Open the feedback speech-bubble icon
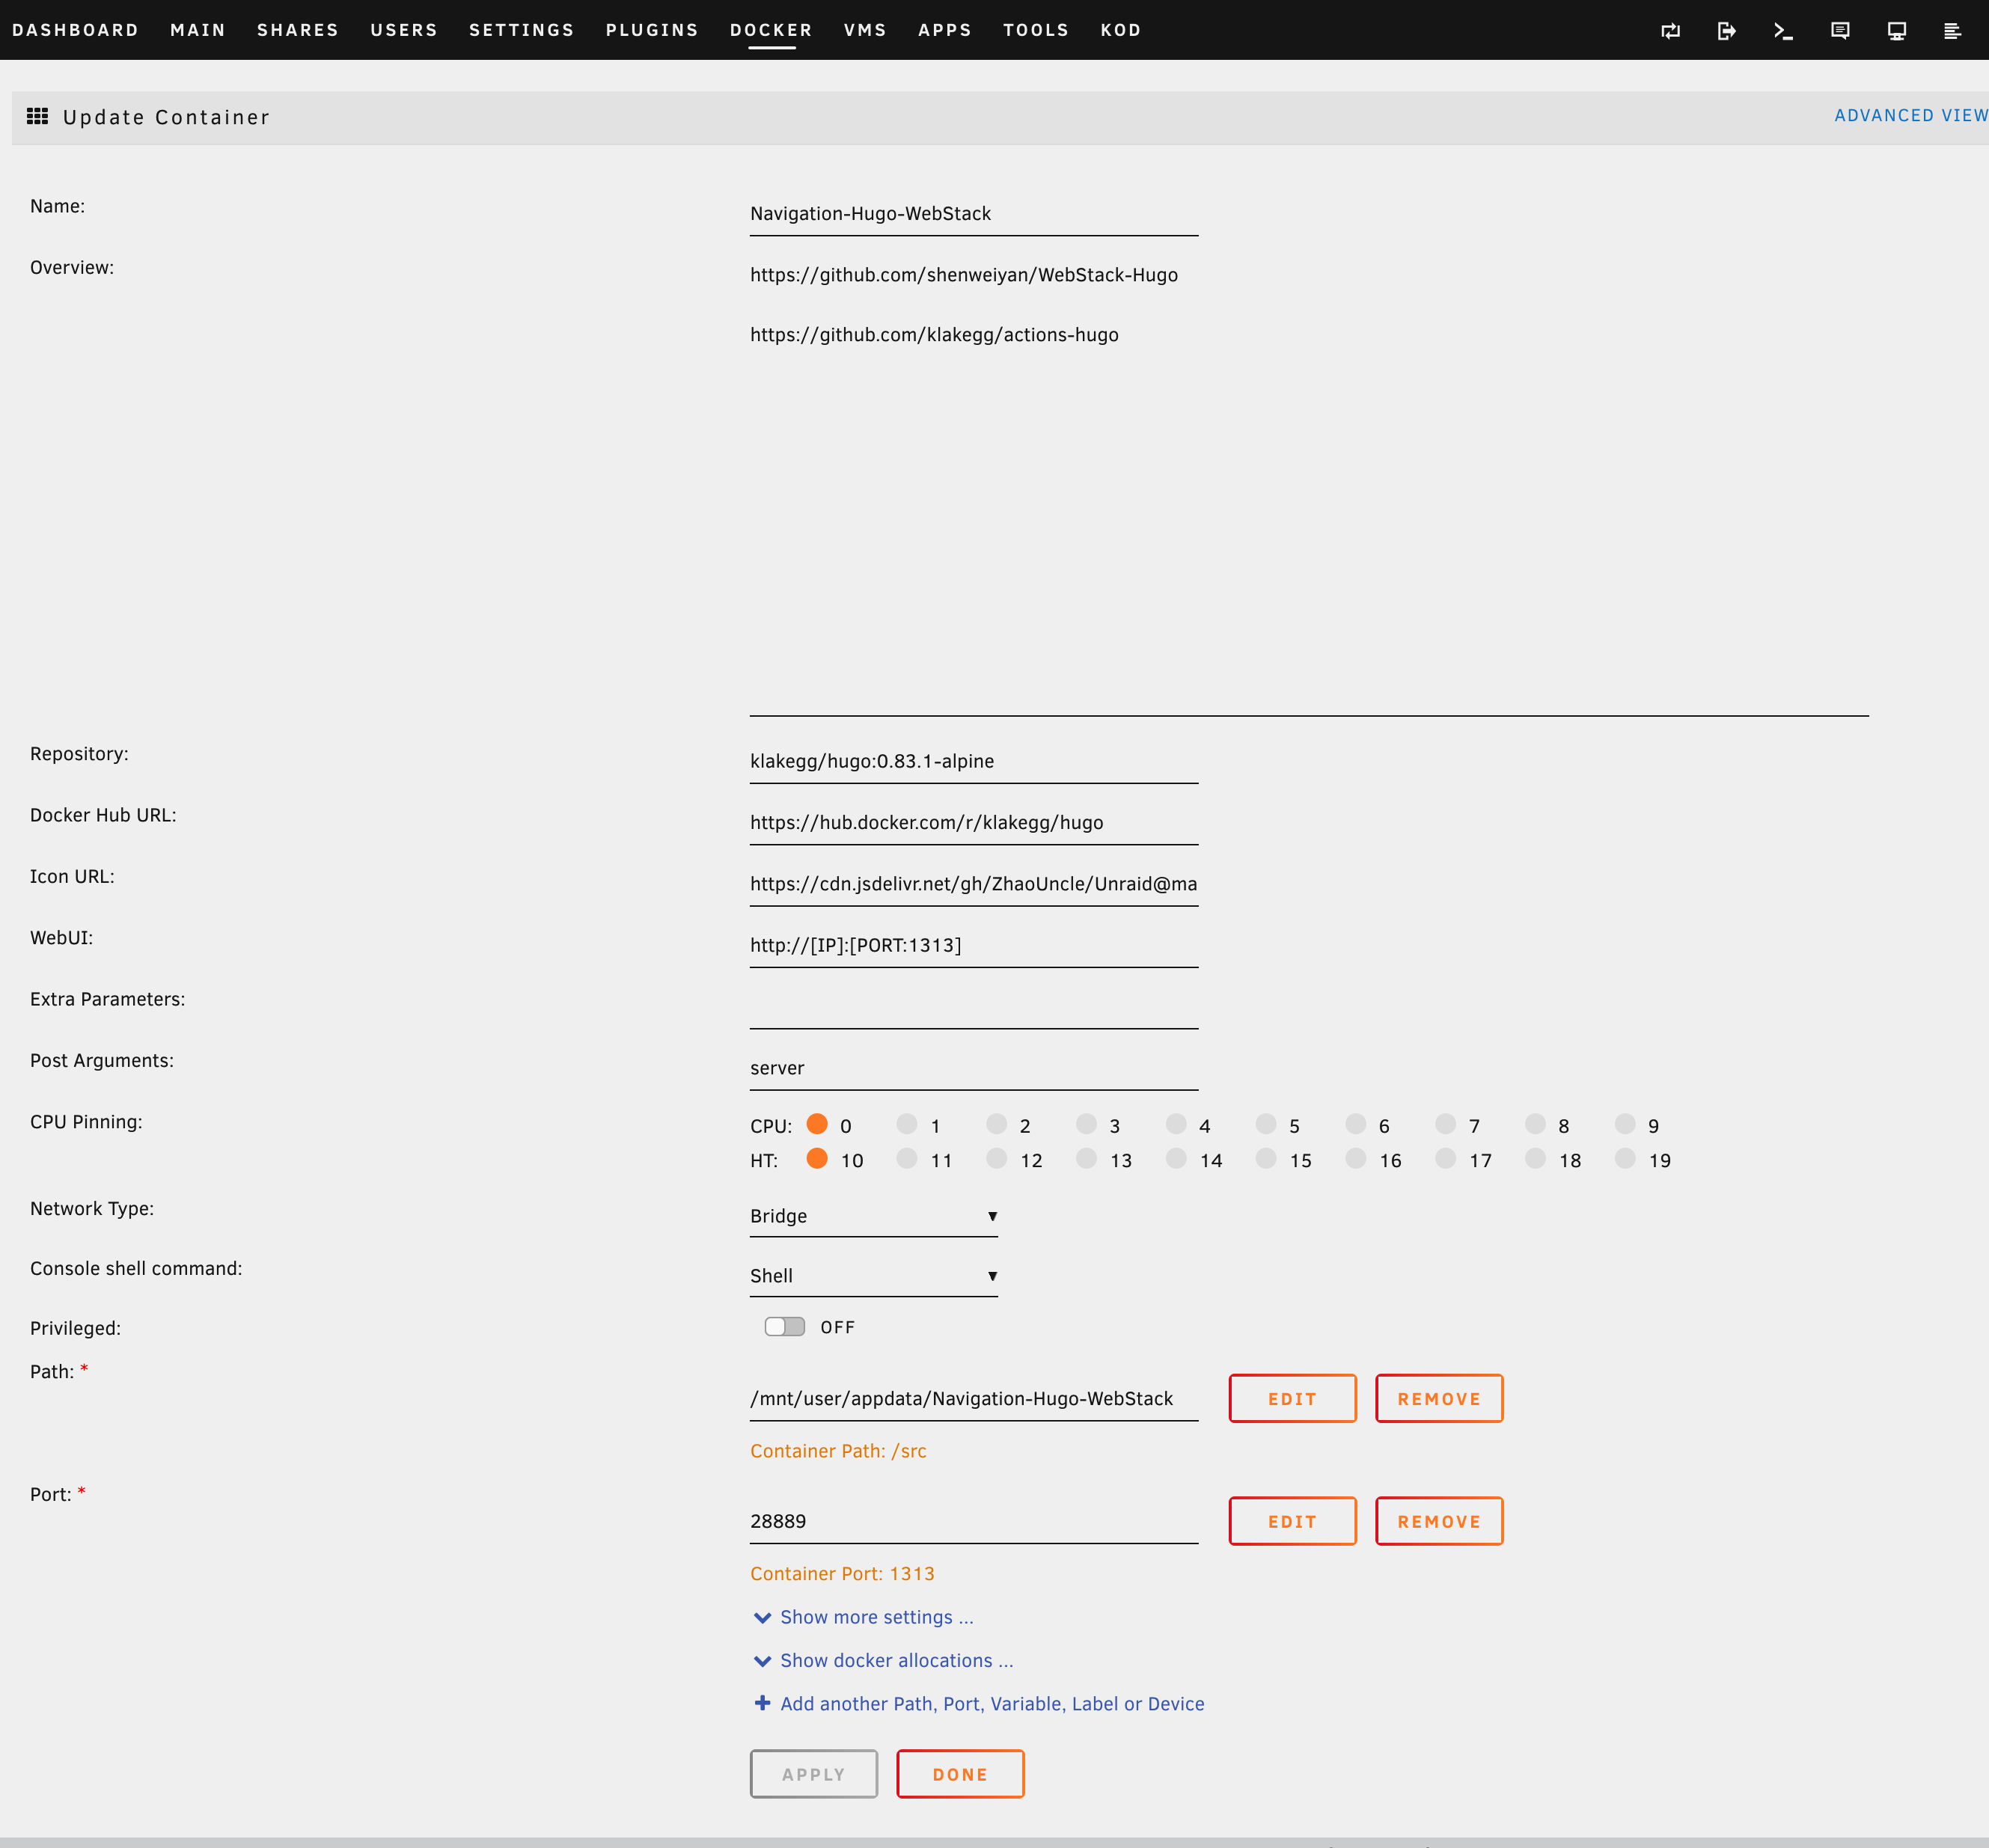1989x1848 pixels. pos(1840,31)
